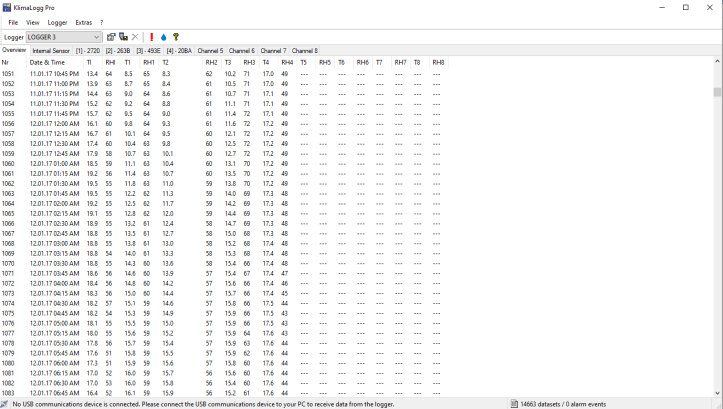The height and width of the screenshot is (409, 723).
Task: Click the red exclamation alarm icon
Action: click(152, 37)
